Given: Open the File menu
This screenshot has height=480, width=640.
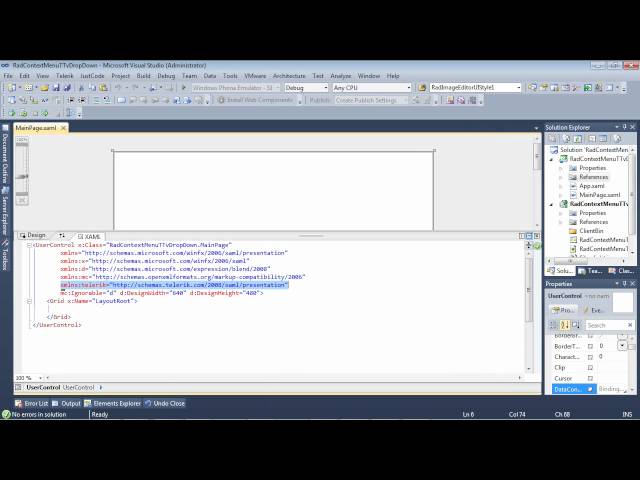Looking at the screenshot, I should point(8,76).
